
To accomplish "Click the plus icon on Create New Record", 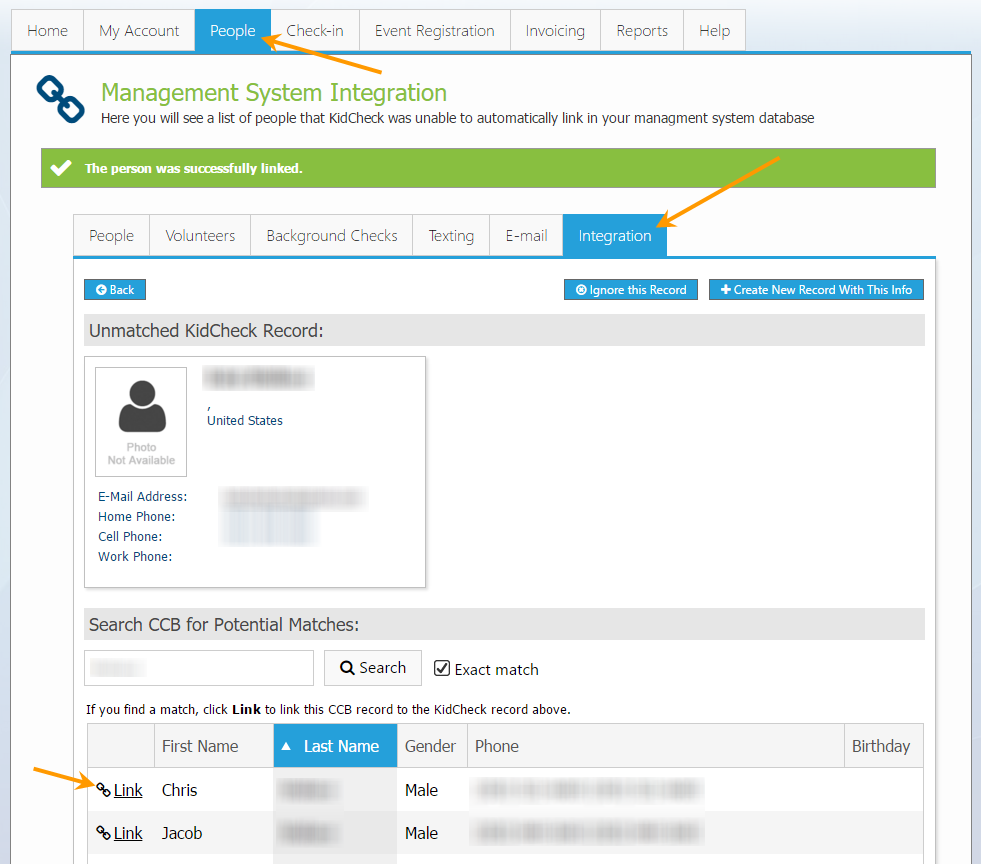I will click(726, 290).
